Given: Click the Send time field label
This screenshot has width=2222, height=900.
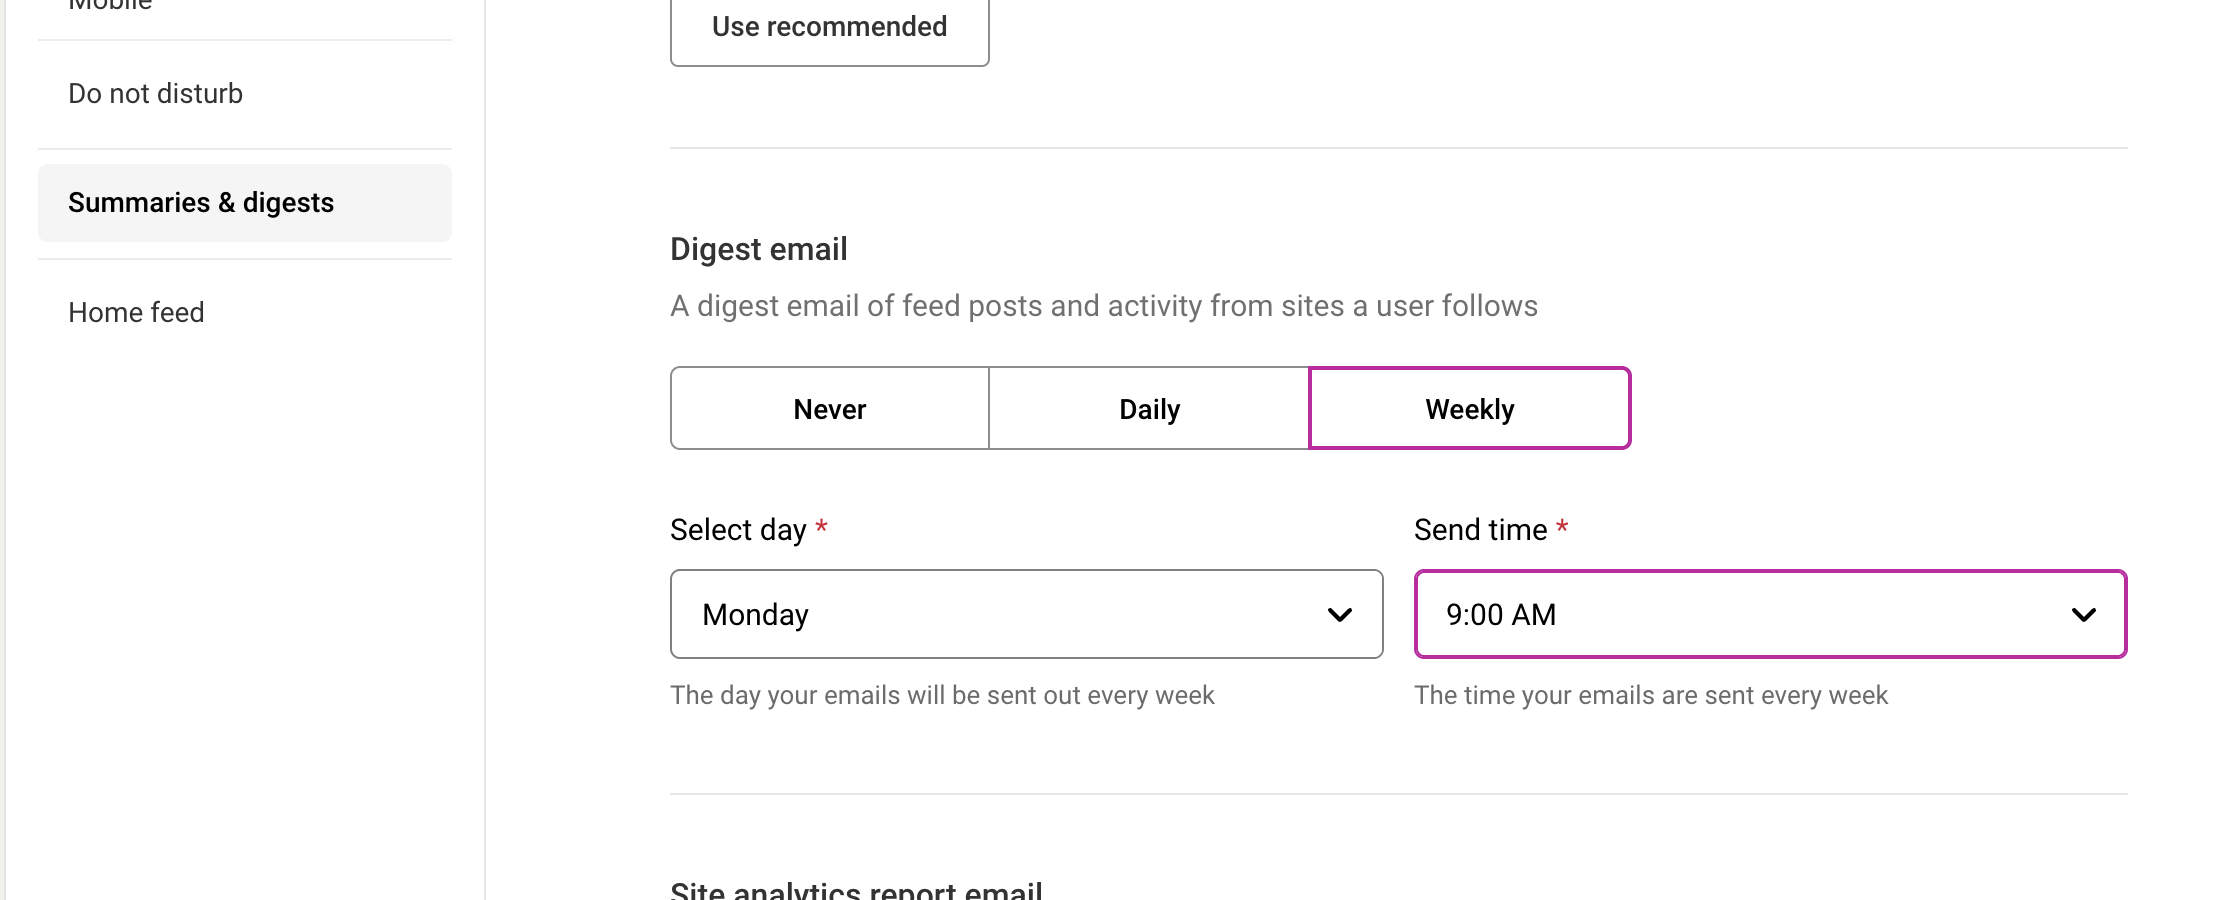Looking at the screenshot, I should (1480, 530).
